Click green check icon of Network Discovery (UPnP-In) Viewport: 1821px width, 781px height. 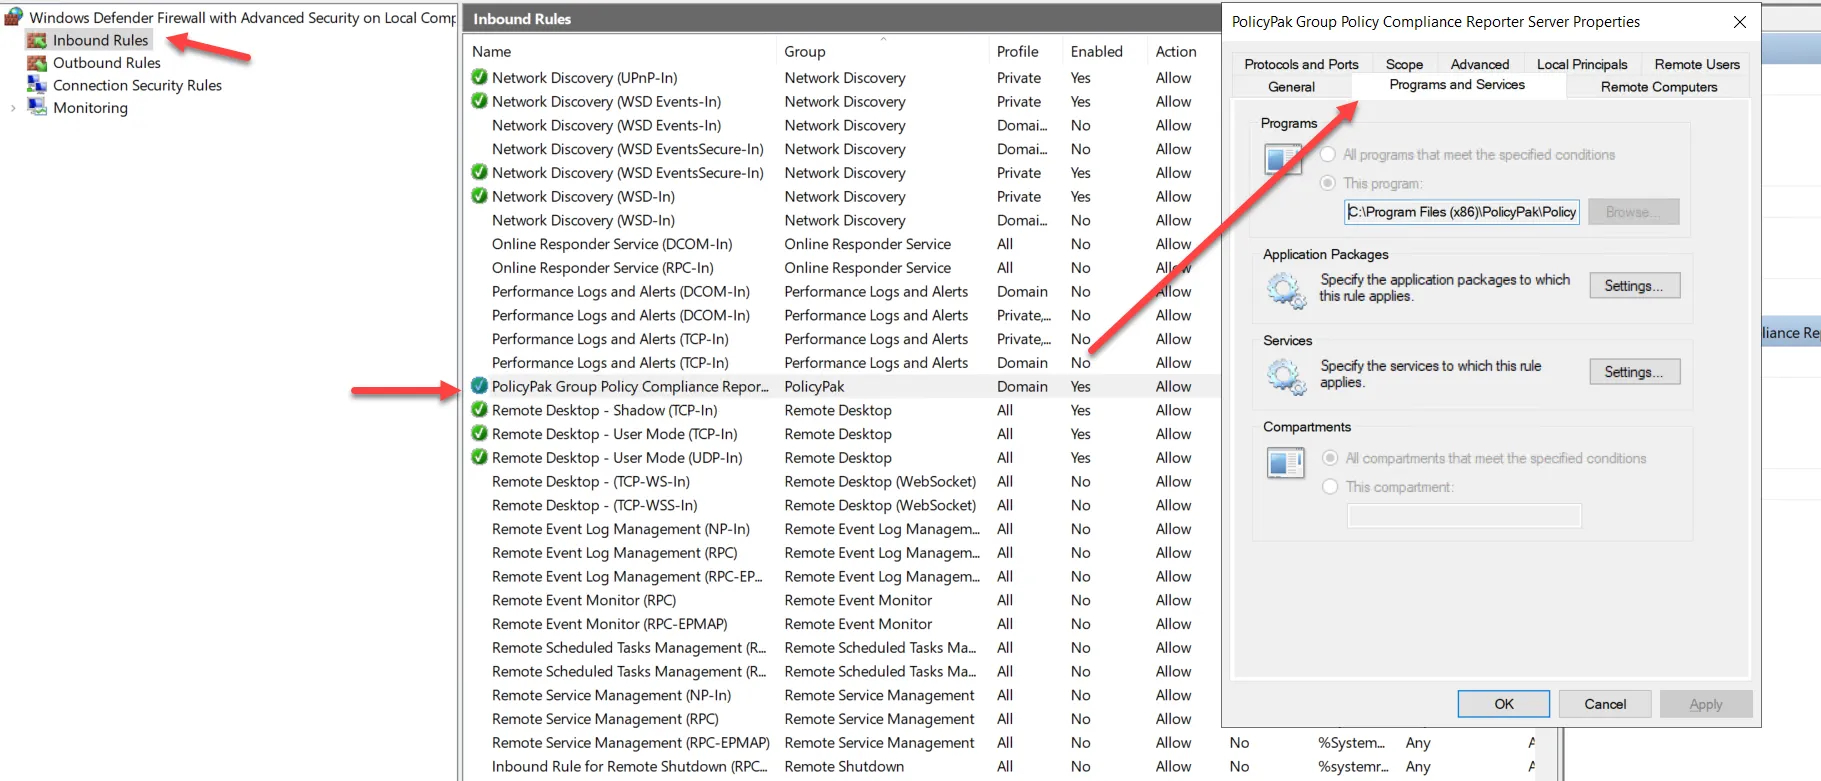[479, 77]
